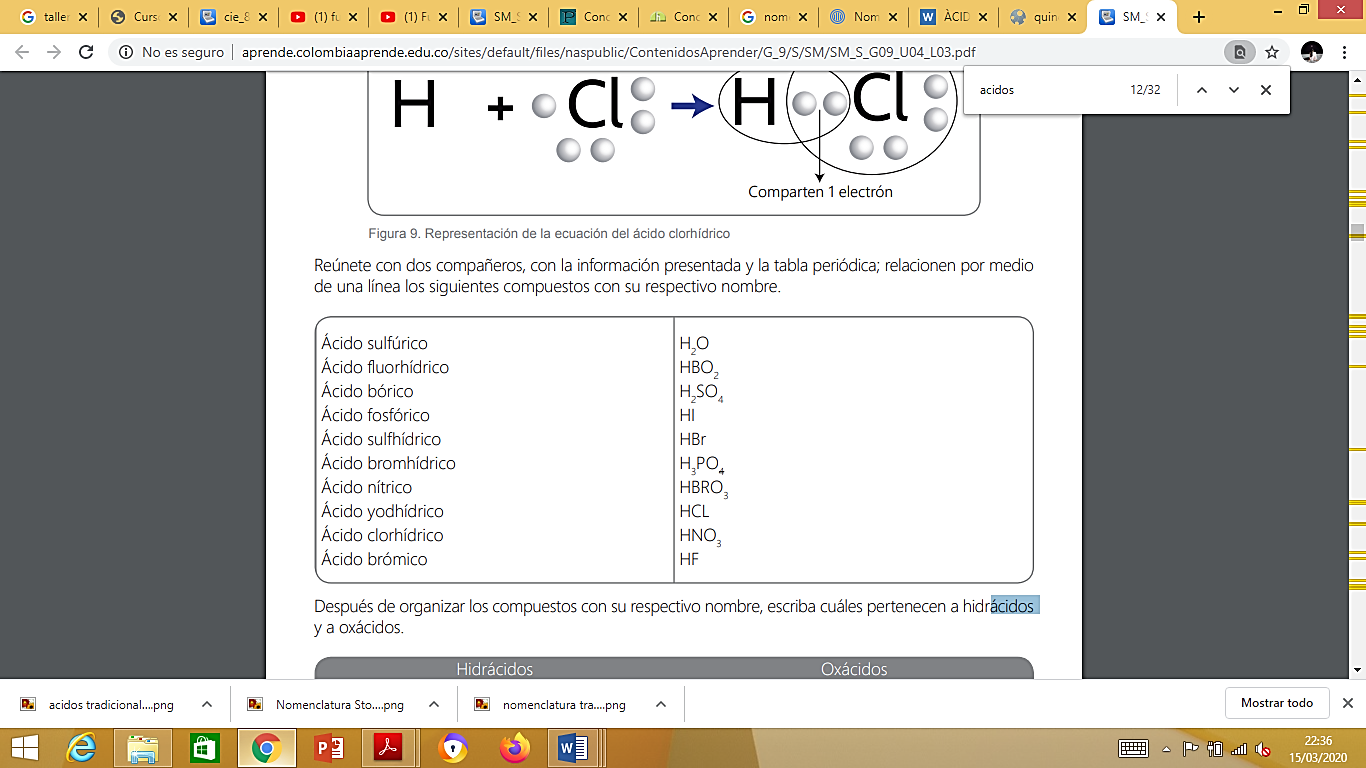Open the network signal tray icon
Image resolution: width=1366 pixels, height=768 pixels.
click(1239, 748)
